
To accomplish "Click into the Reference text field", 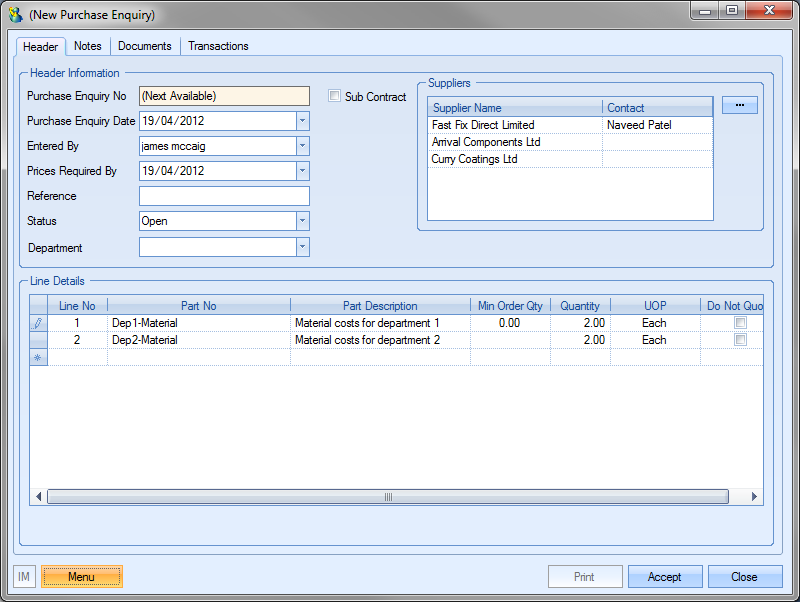I will [224, 196].
